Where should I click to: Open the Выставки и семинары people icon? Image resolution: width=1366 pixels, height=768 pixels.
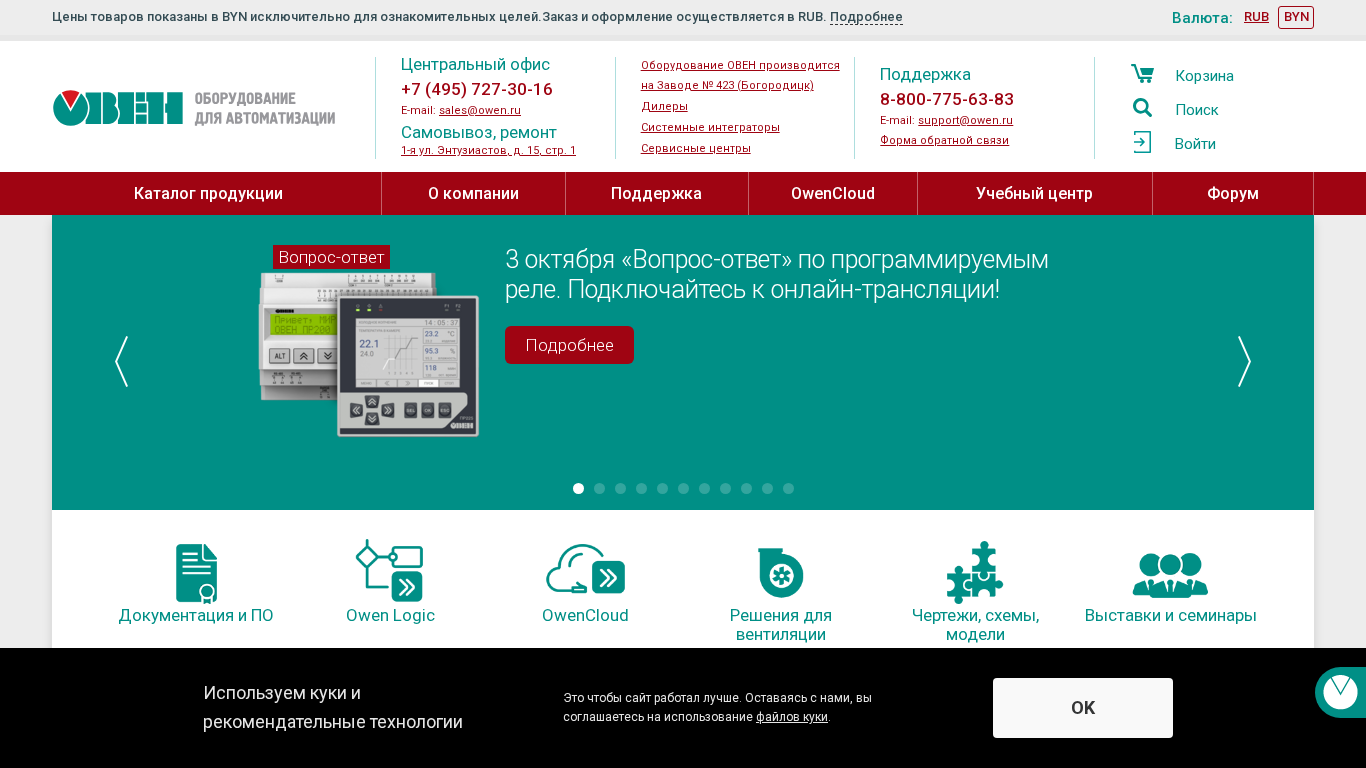1170,575
